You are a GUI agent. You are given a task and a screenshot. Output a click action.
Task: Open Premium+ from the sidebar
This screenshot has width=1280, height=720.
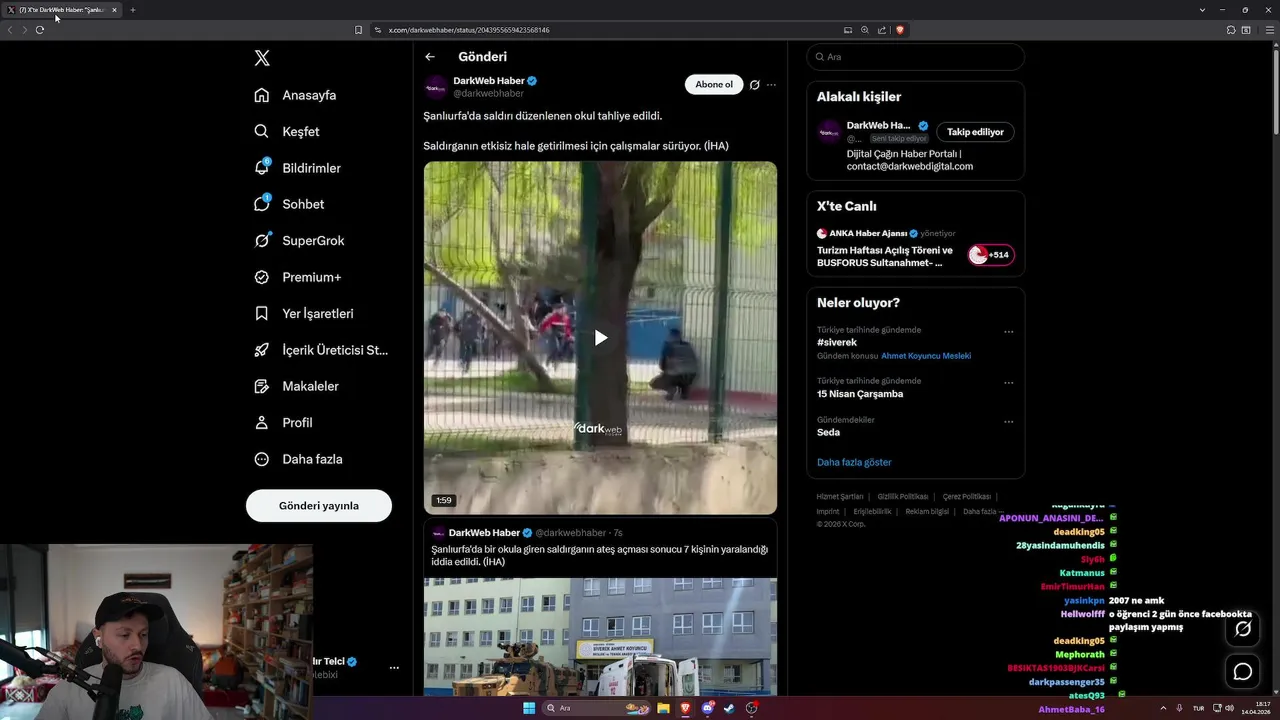pyautogui.click(x=298, y=277)
